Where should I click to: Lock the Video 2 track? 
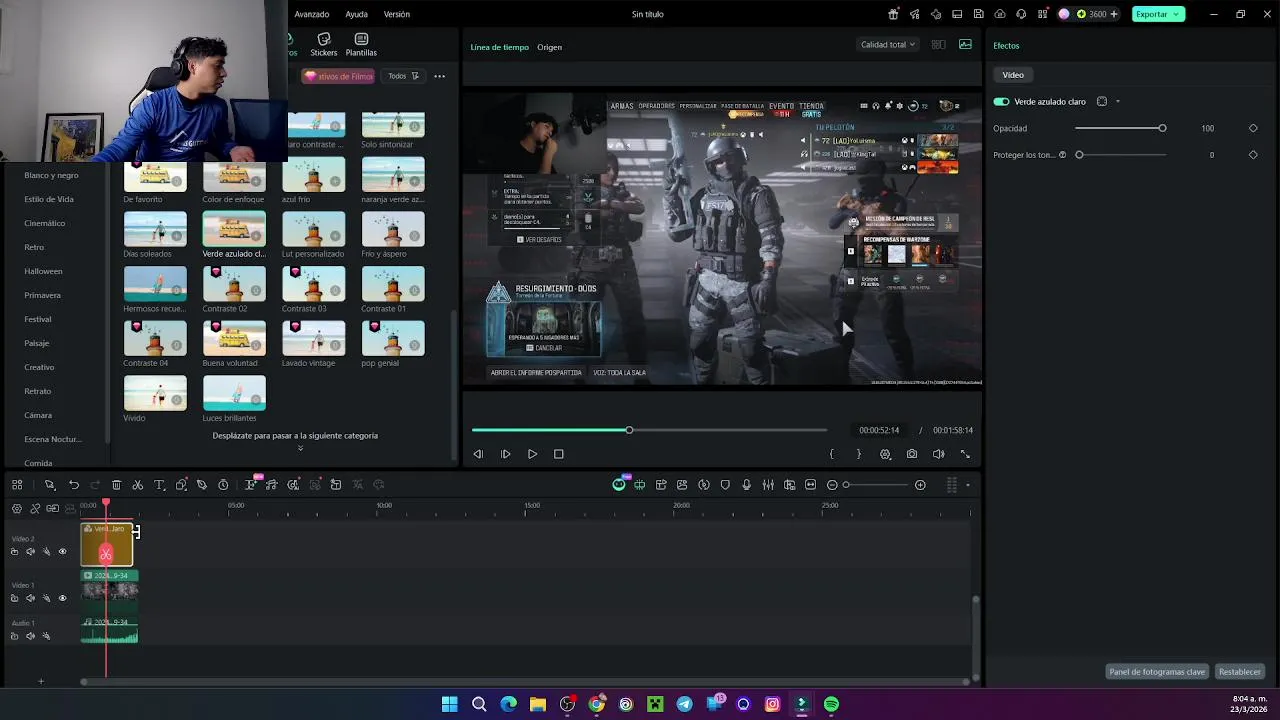pos(14,552)
